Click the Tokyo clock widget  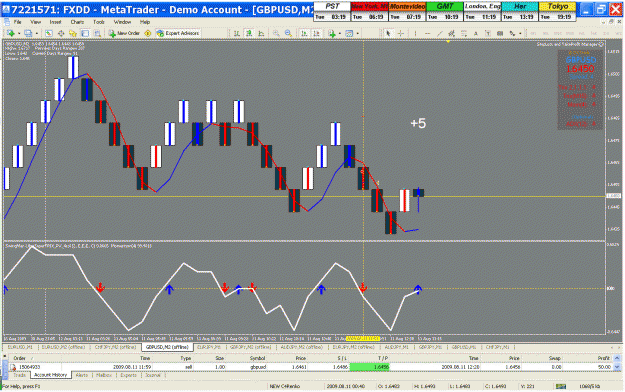(557, 11)
